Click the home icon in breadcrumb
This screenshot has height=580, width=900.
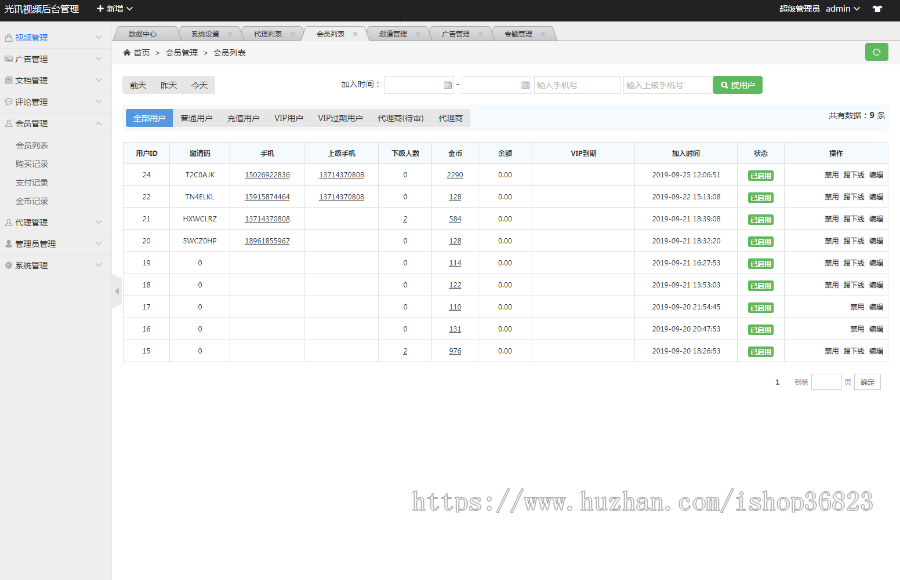point(127,52)
